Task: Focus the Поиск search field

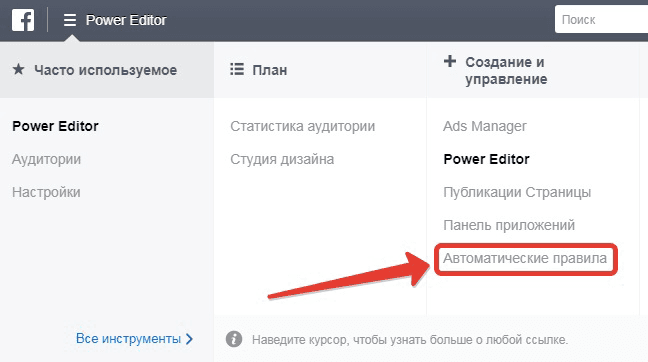Action: pos(601,19)
